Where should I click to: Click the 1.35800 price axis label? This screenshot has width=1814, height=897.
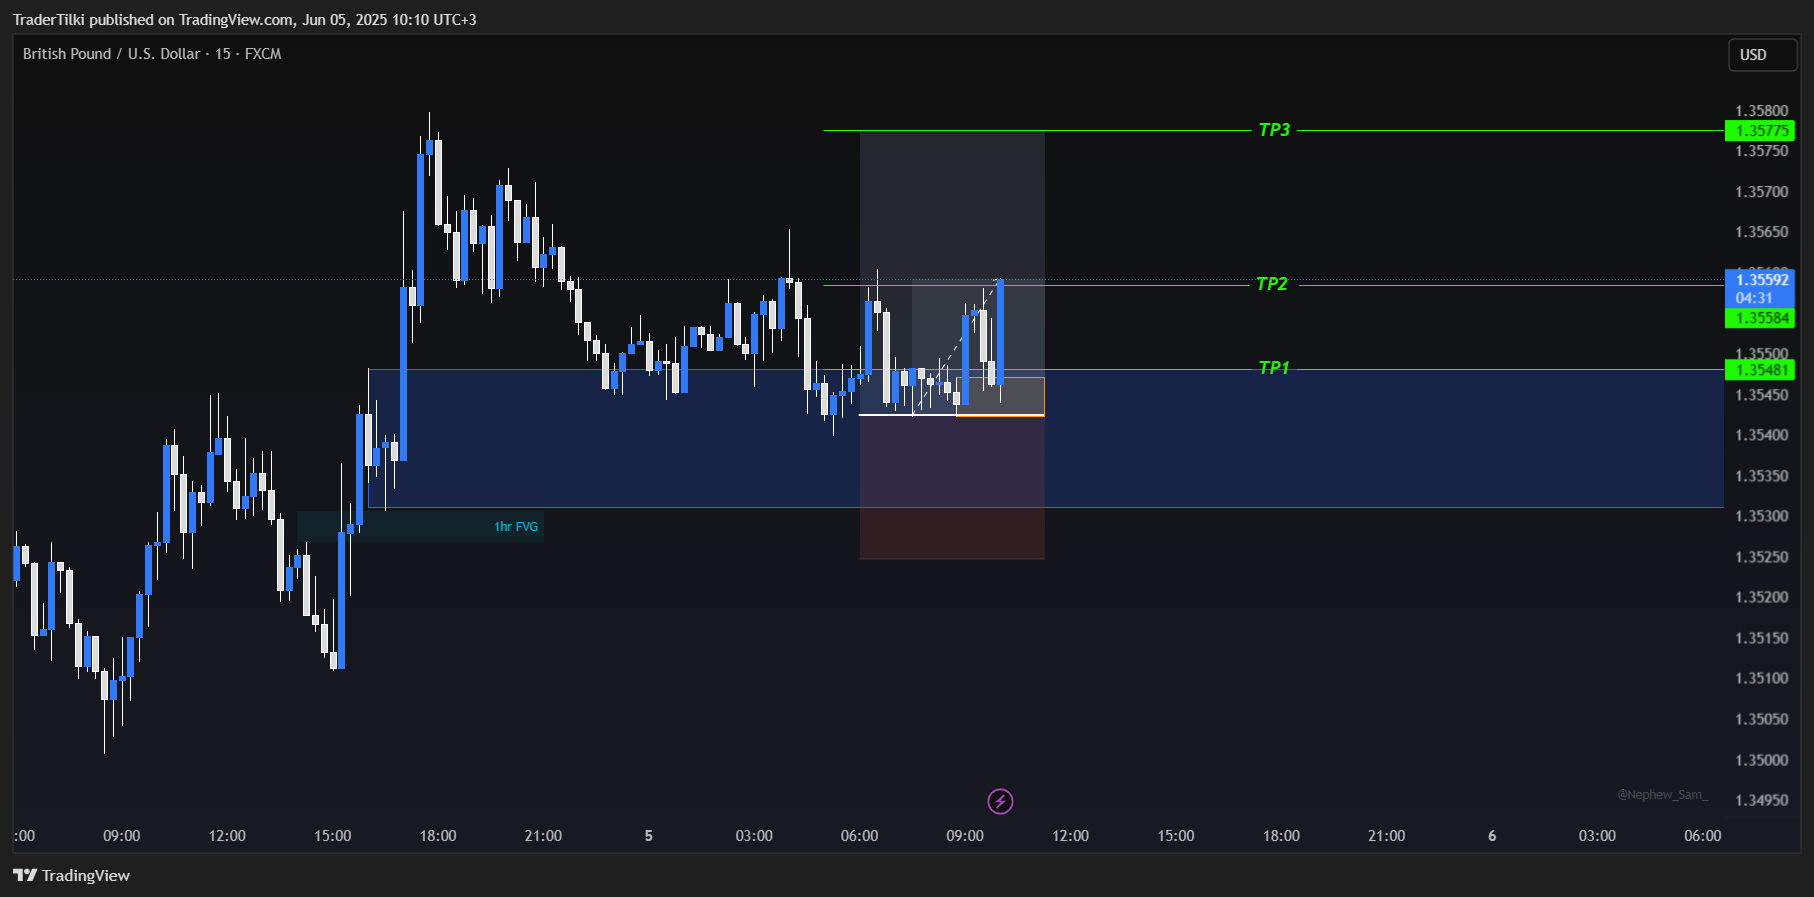1762,110
